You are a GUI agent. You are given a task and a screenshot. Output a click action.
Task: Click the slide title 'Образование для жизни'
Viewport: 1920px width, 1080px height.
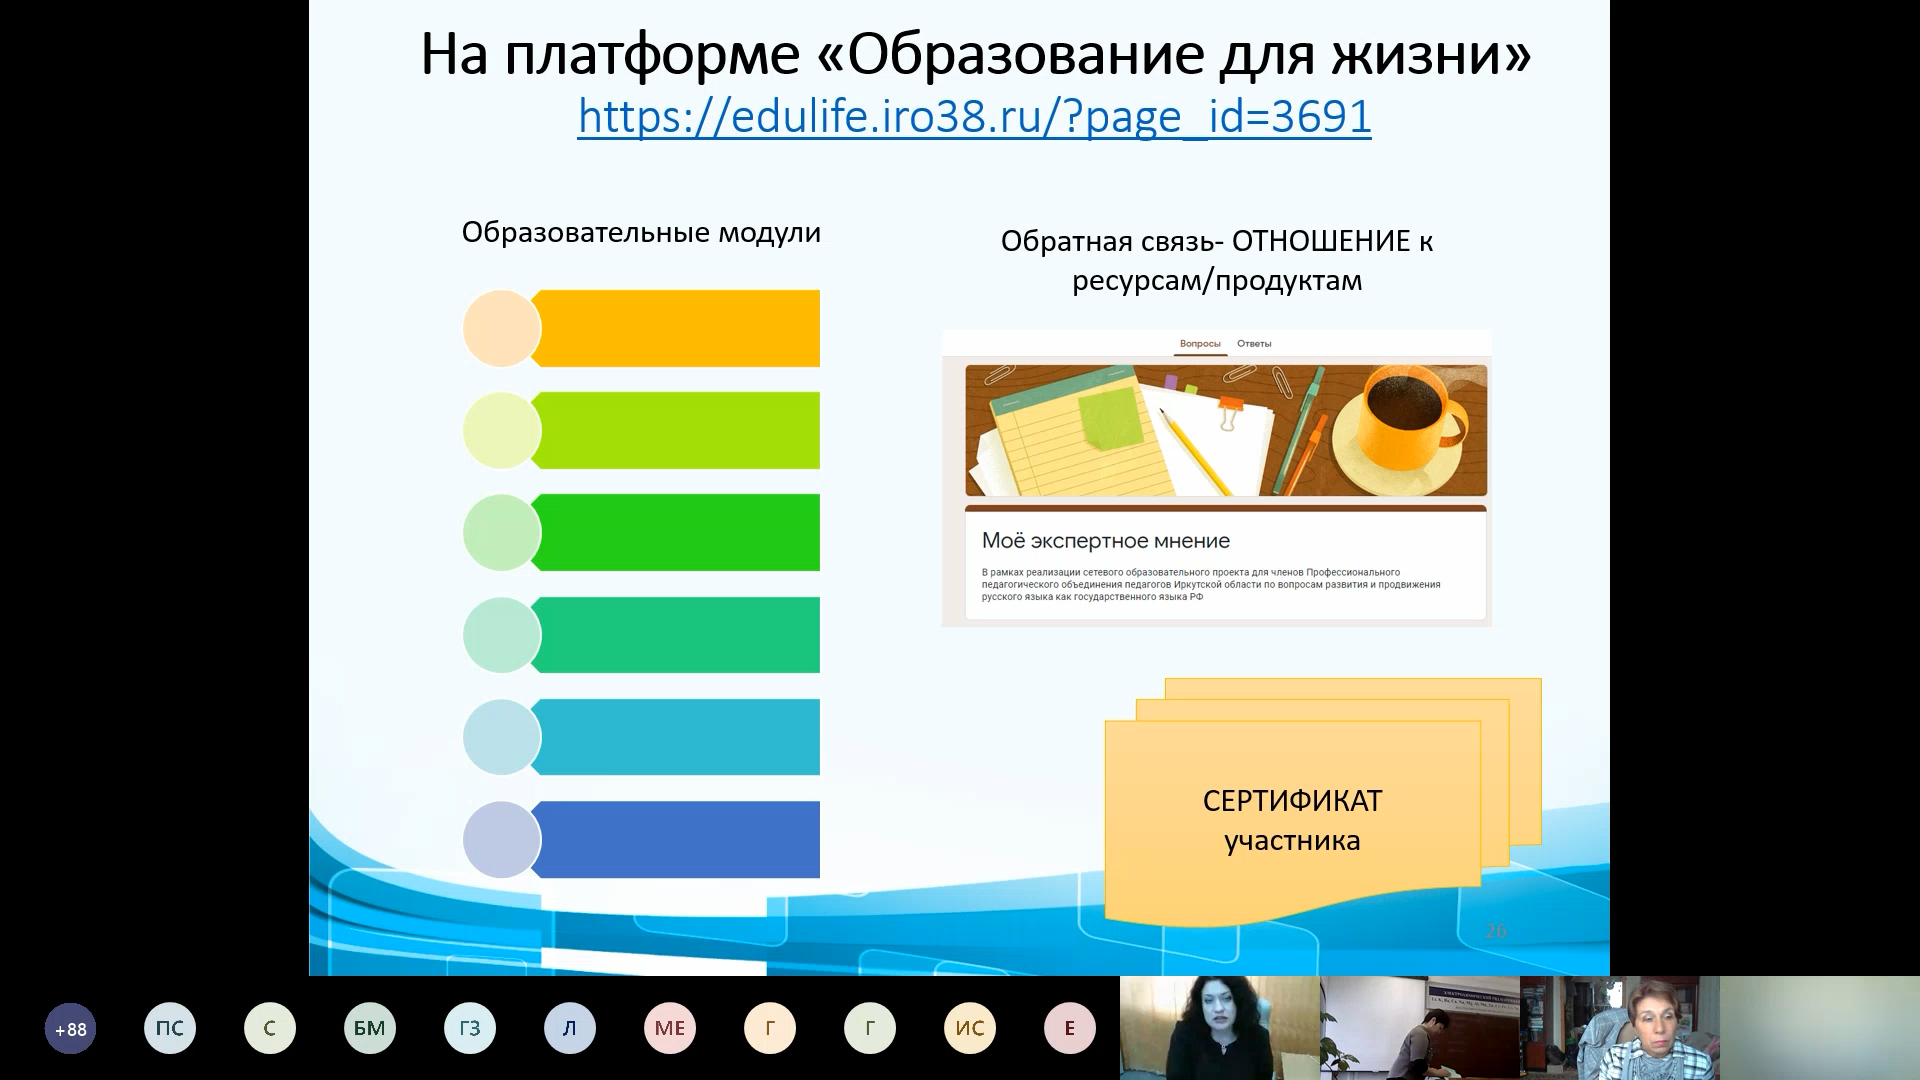click(975, 54)
